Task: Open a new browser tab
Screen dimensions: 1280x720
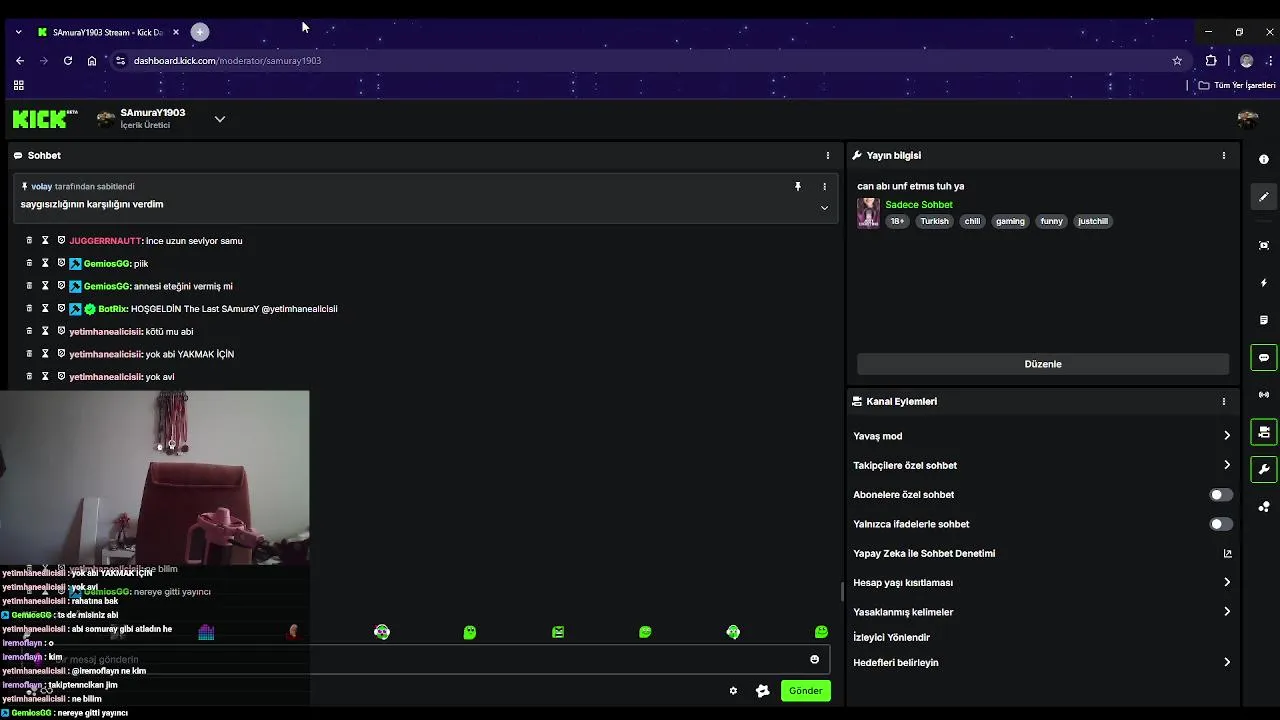Action: (x=200, y=32)
